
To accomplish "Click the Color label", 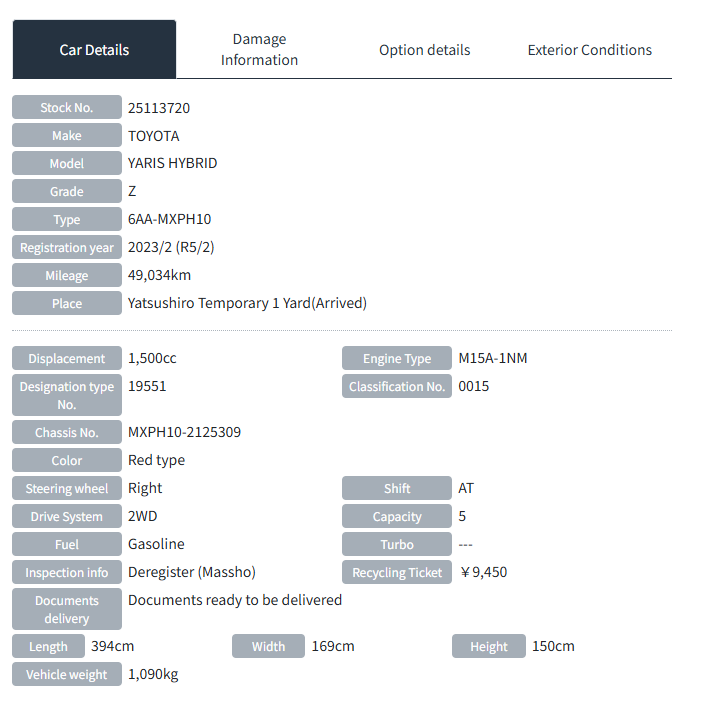I will [66, 461].
